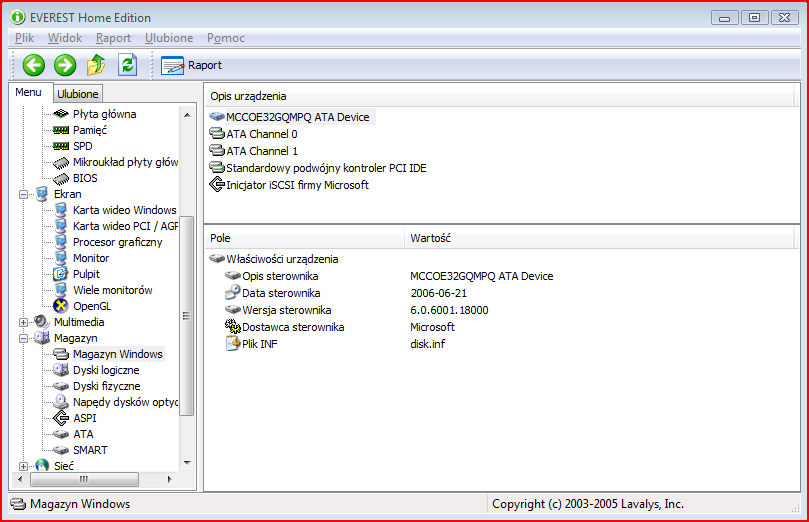Open the Raport menu
This screenshot has width=809, height=522.
pyautogui.click(x=113, y=38)
